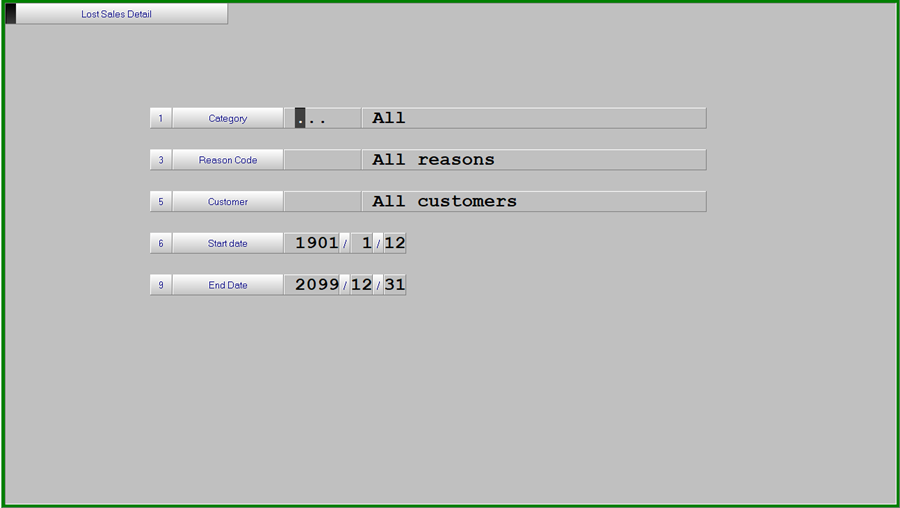Edit the start date year 1901
The height and width of the screenshot is (508, 900).
[312, 243]
